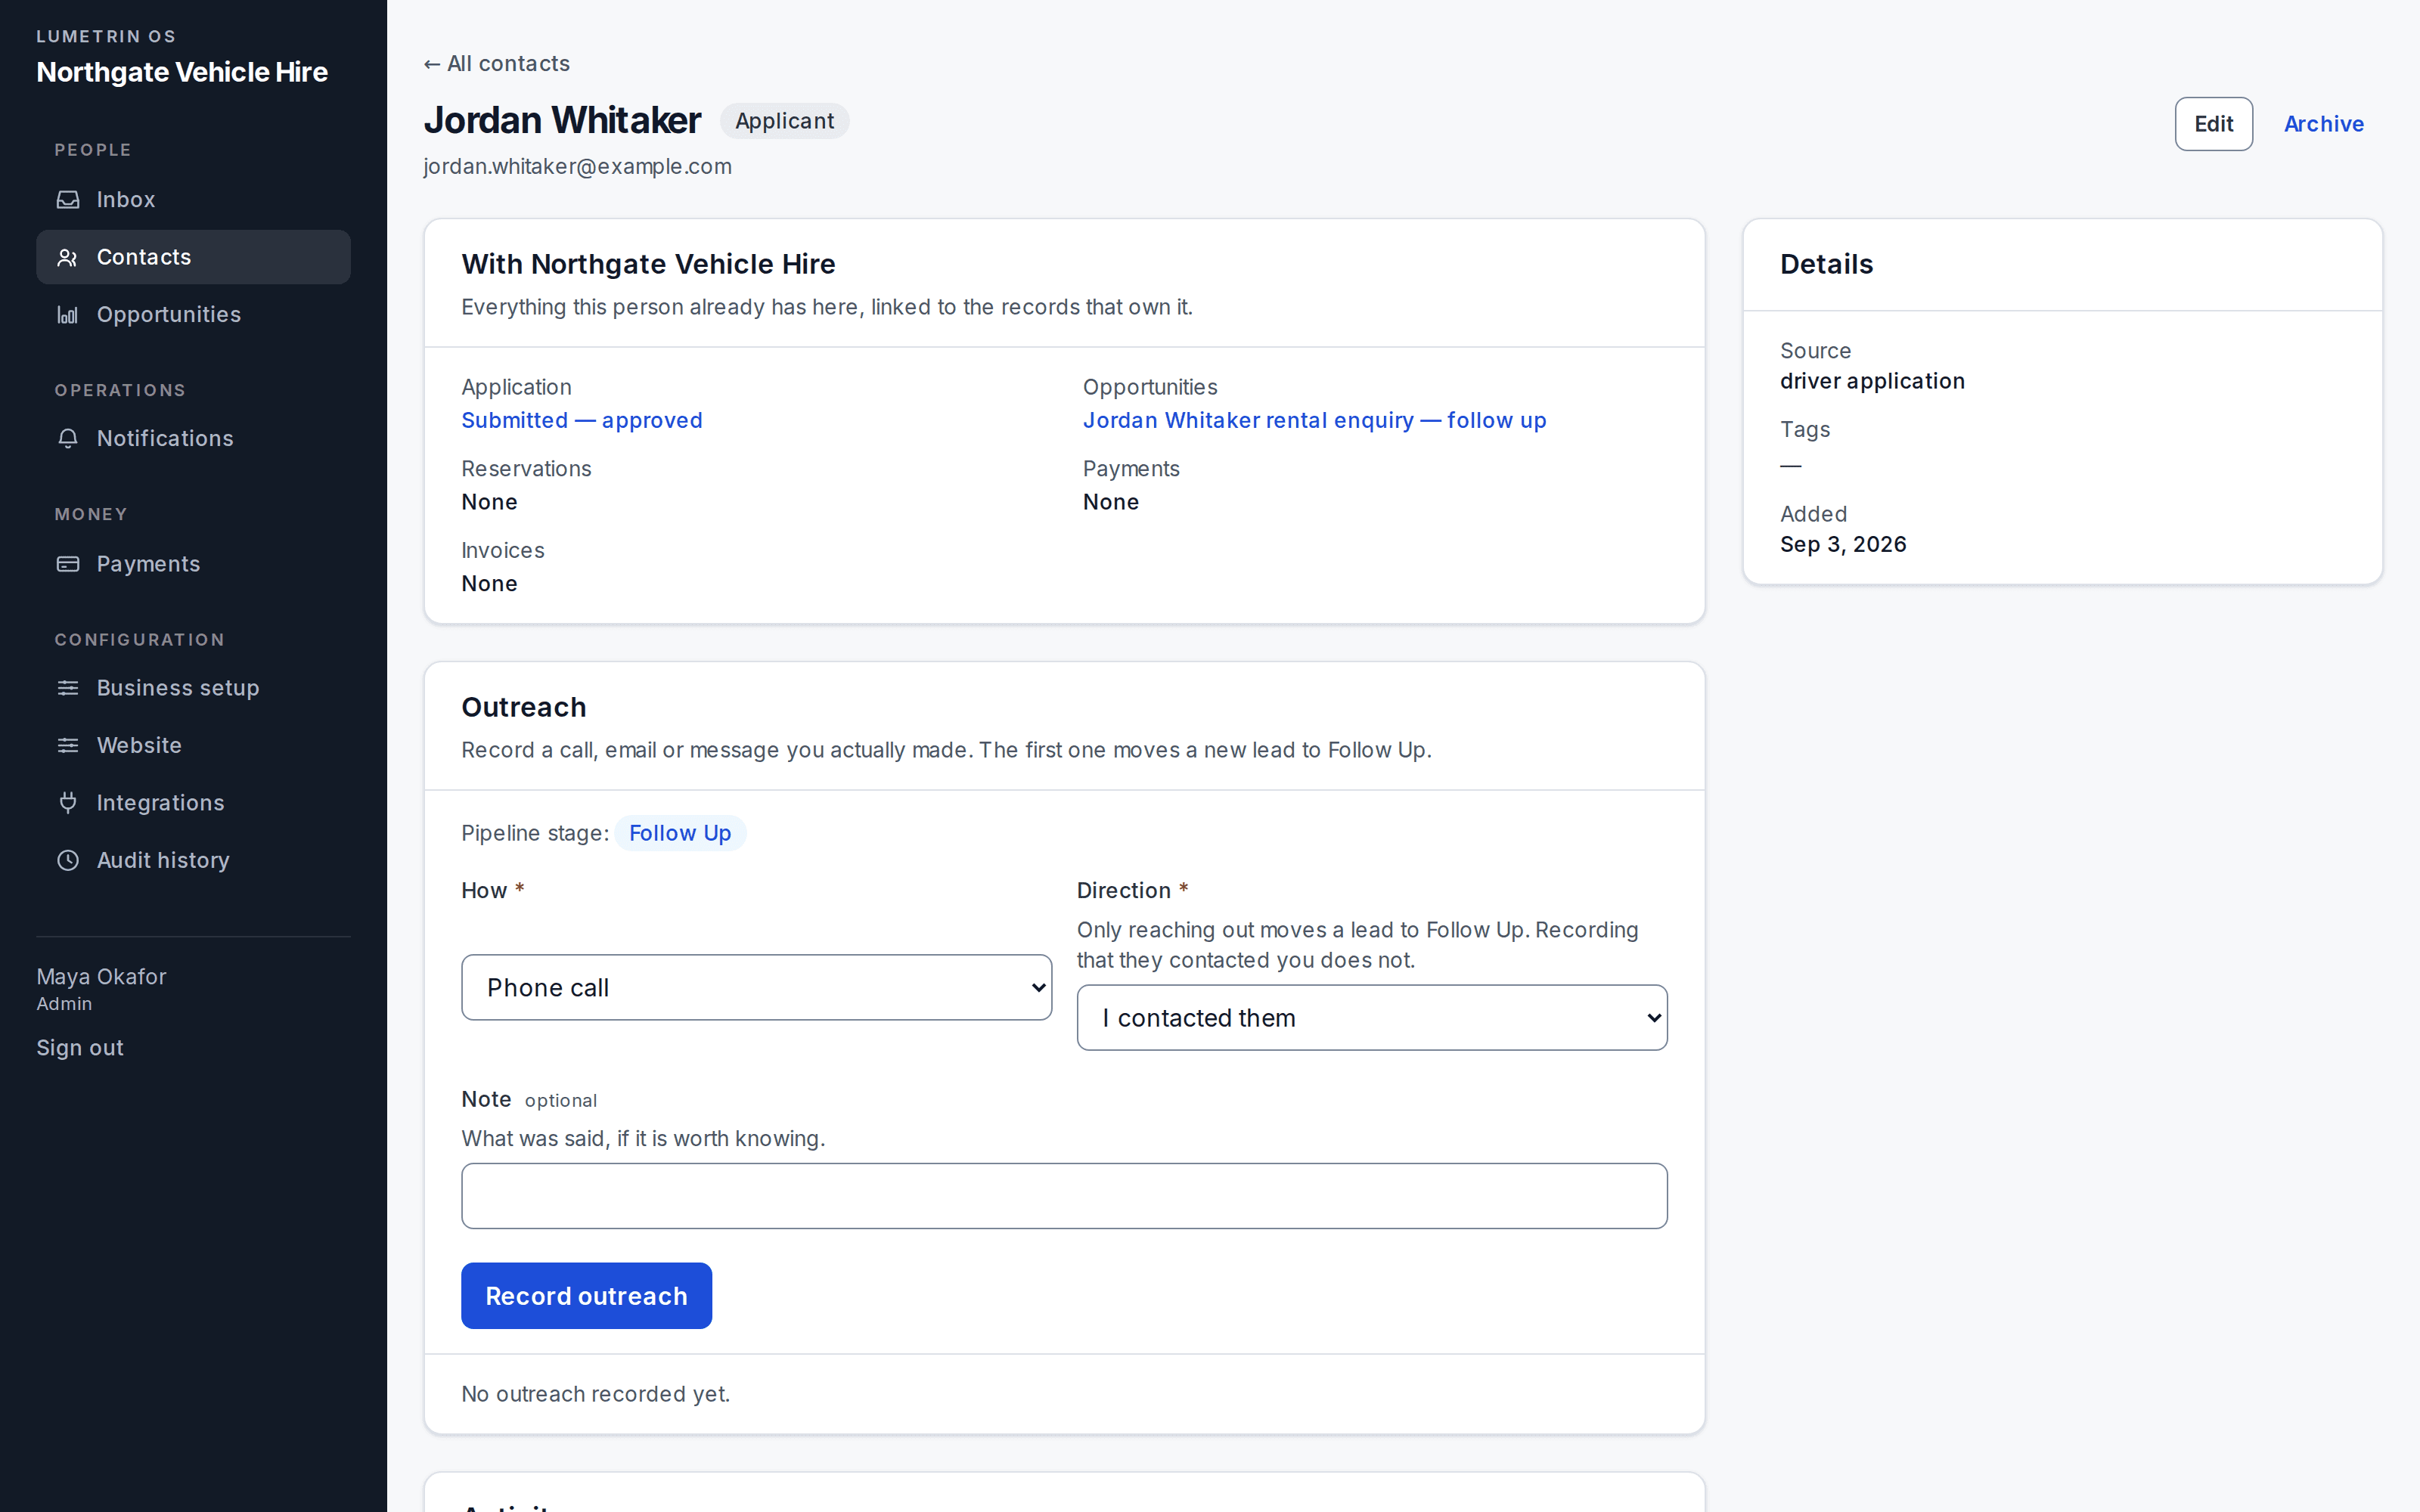This screenshot has width=2420, height=1512.
Task: Go back to All contacts
Action: point(496,64)
